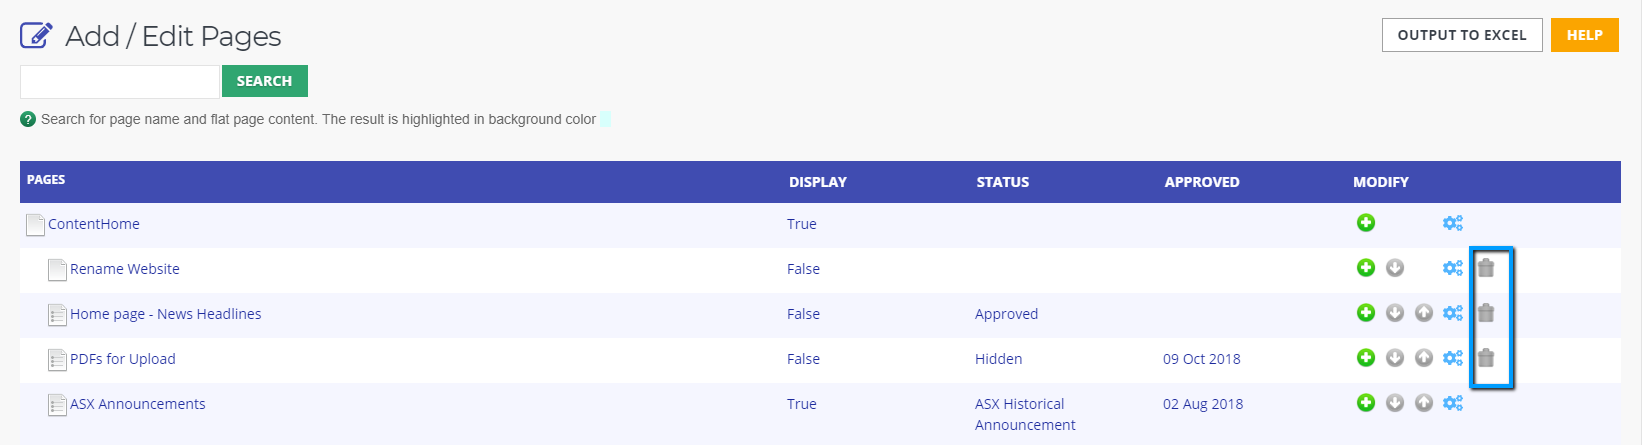
Task: Click the SEARCH button
Action: pyautogui.click(x=265, y=81)
